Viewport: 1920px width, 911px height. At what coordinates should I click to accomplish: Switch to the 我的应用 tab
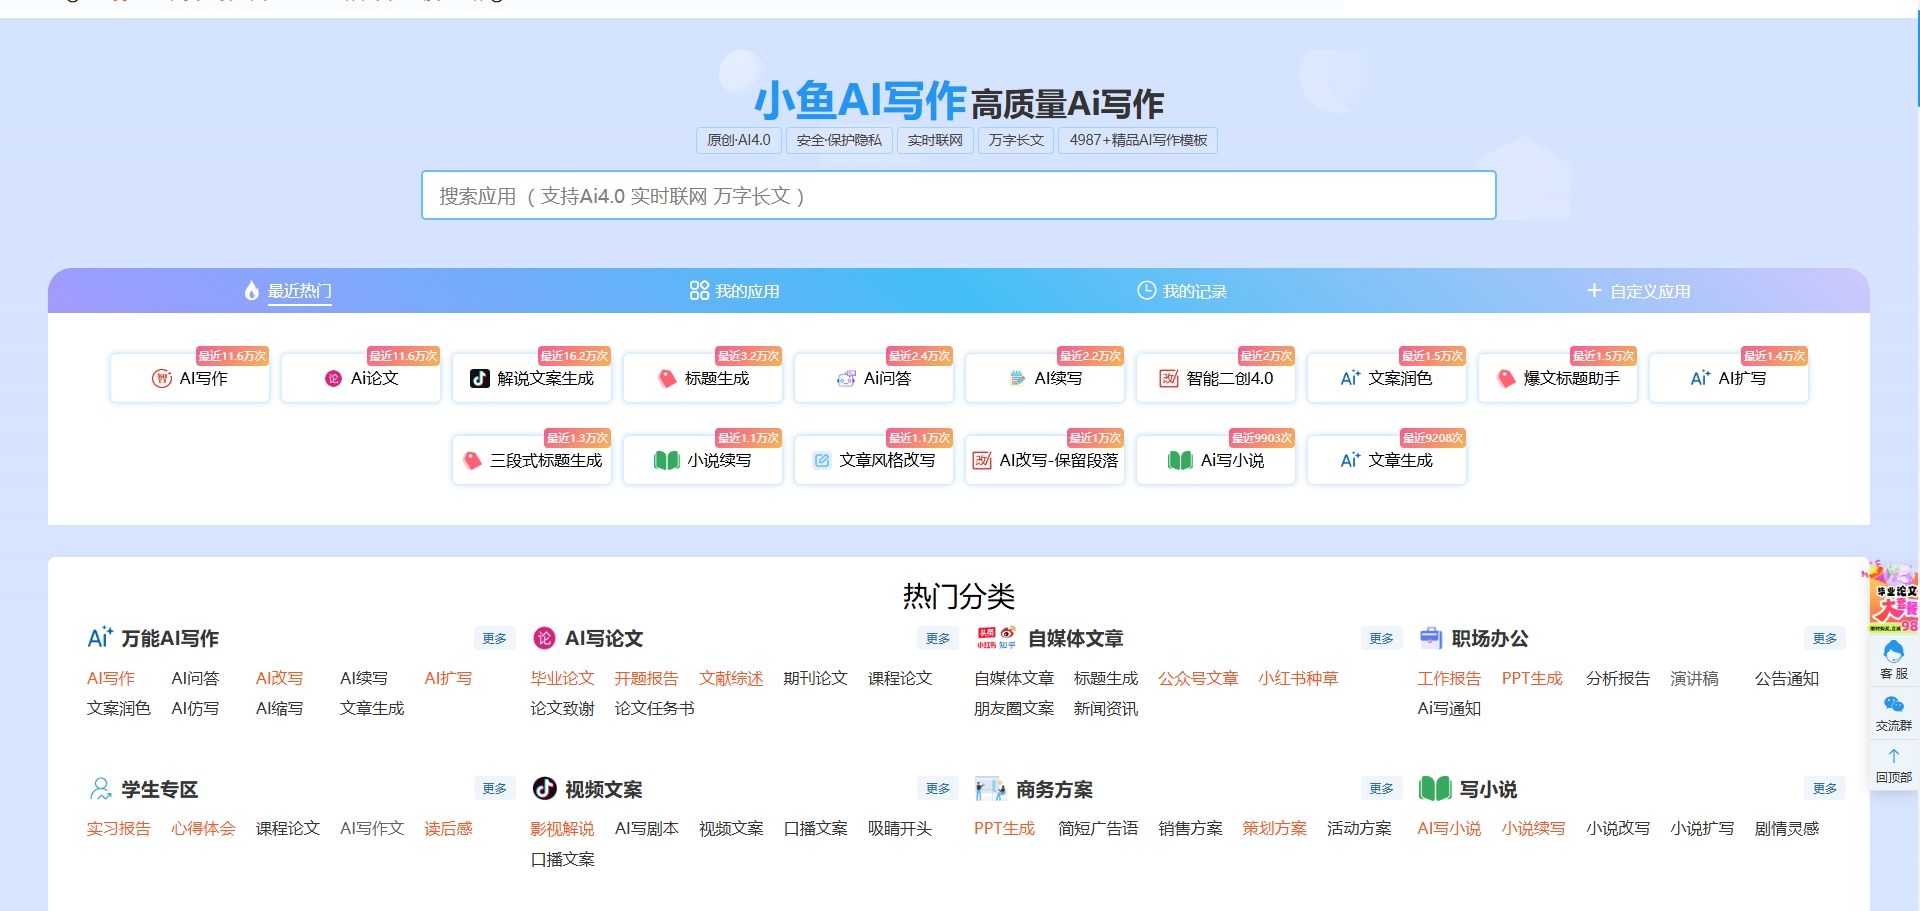[x=734, y=291]
